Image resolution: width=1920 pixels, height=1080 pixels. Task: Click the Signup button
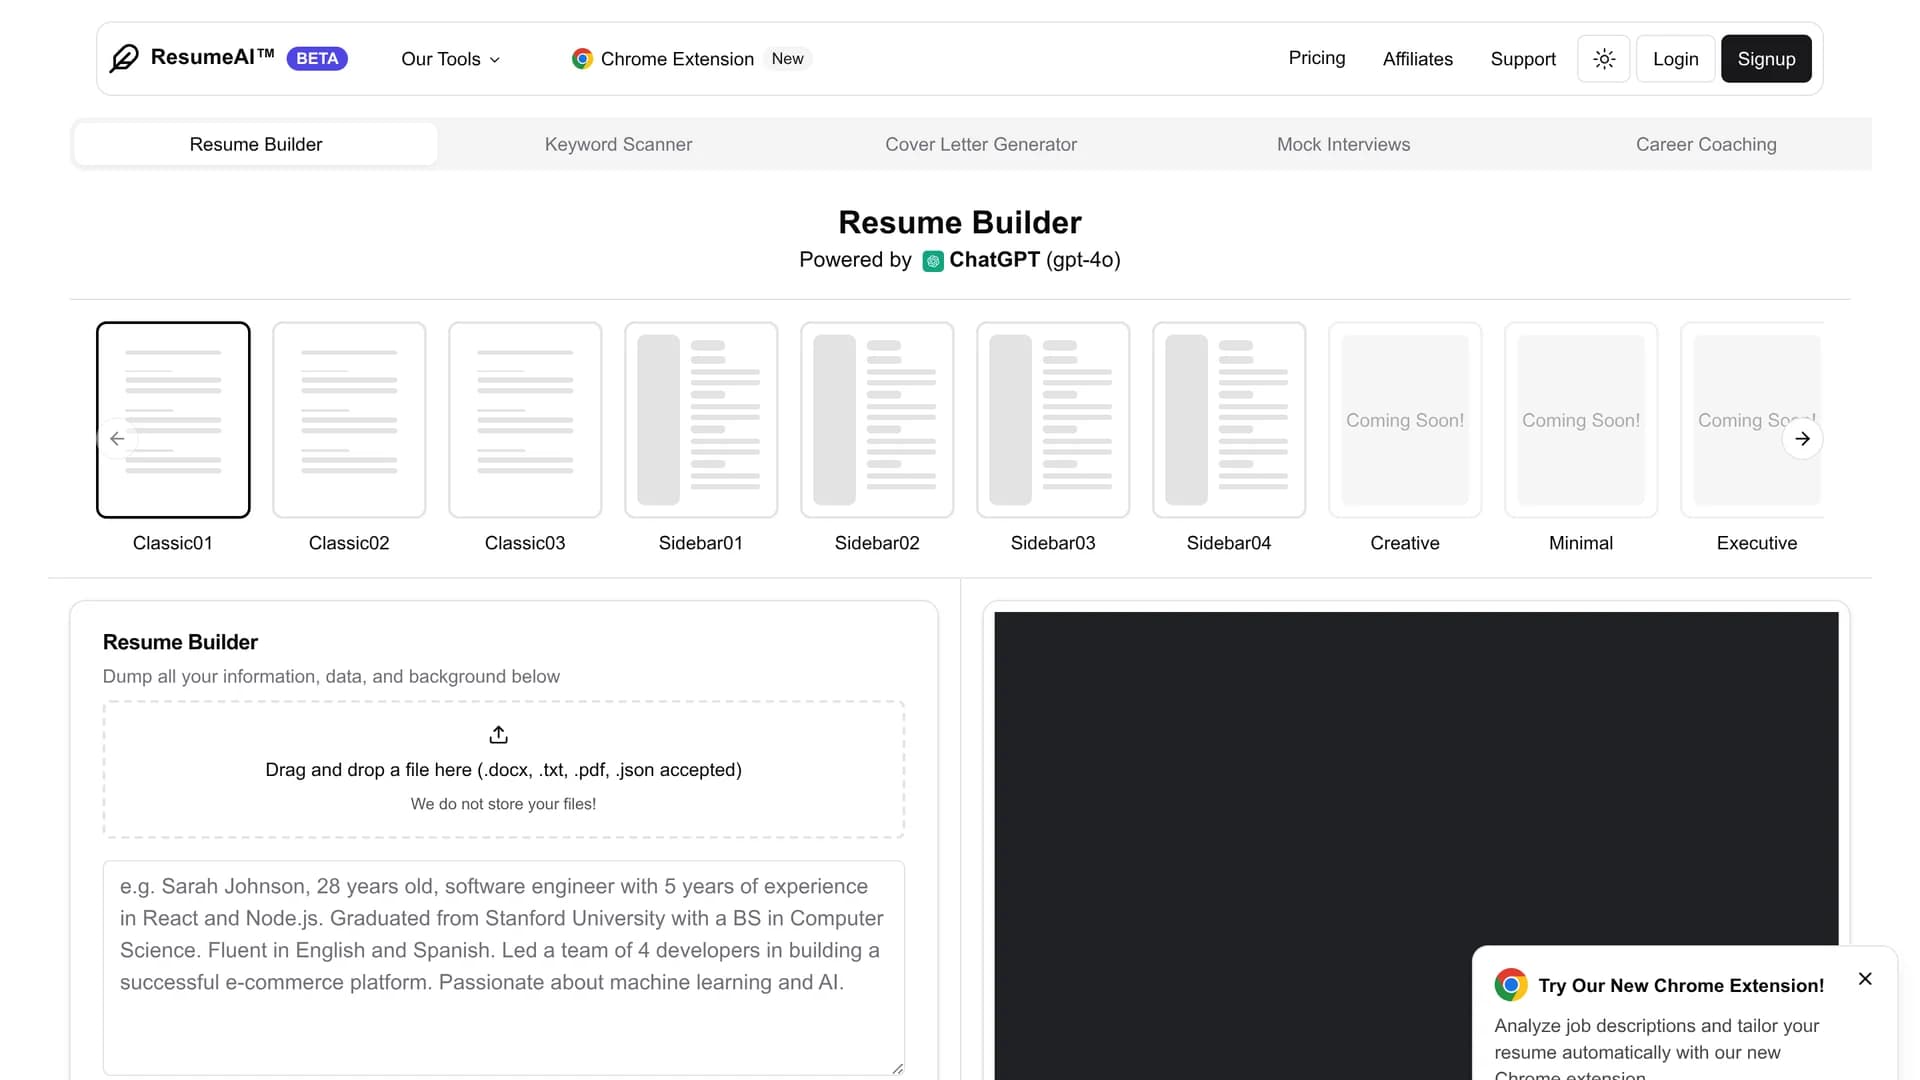coord(1766,59)
